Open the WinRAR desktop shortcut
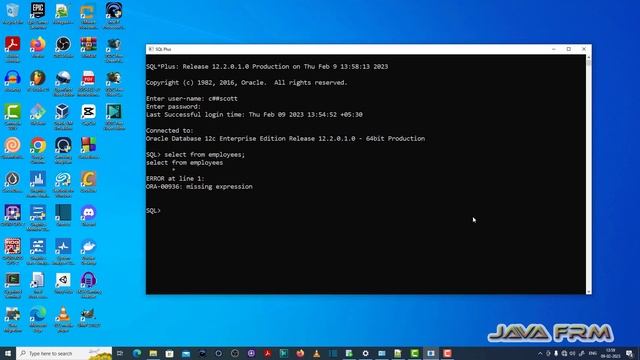The height and width of the screenshot is (360, 640). pos(89,47)
